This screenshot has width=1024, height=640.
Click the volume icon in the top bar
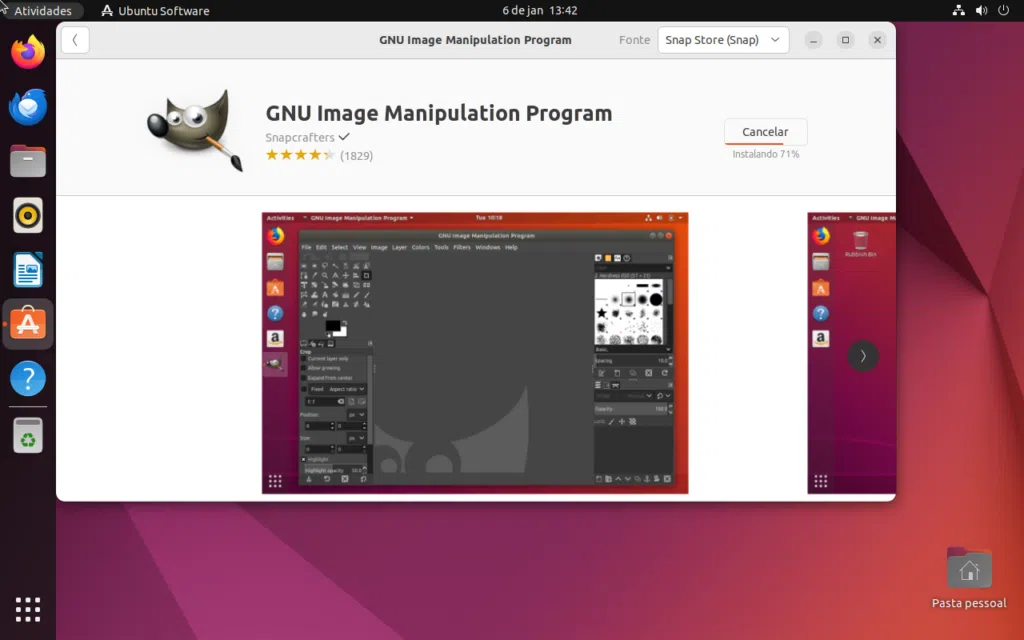(x=980, y=11)
